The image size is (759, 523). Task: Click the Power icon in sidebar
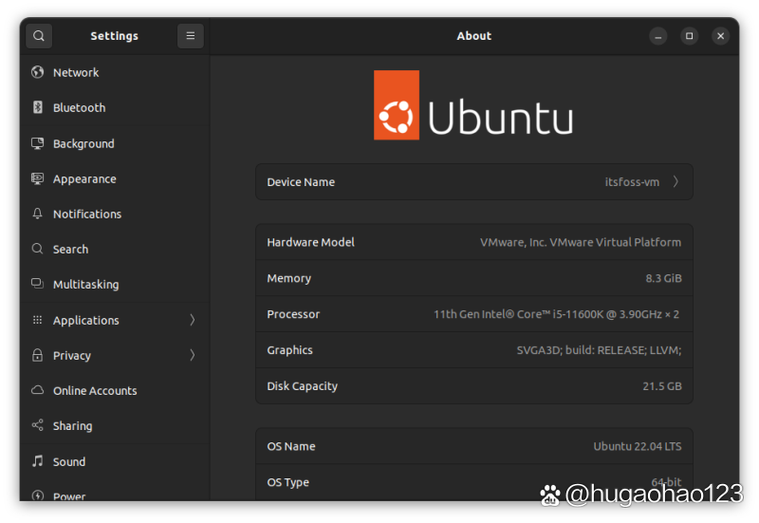tap(37, 495)
